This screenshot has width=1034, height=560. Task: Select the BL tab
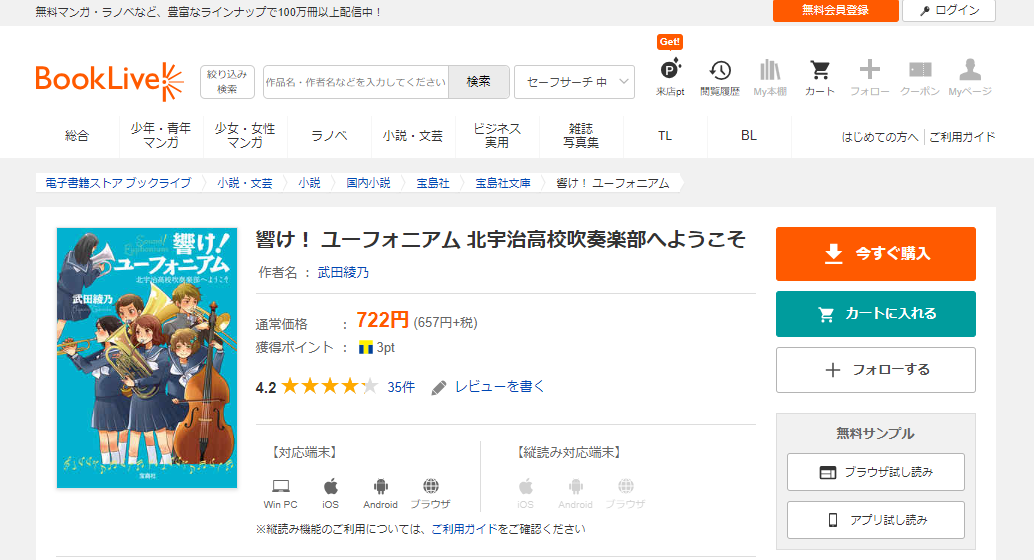tap(748, 136)
